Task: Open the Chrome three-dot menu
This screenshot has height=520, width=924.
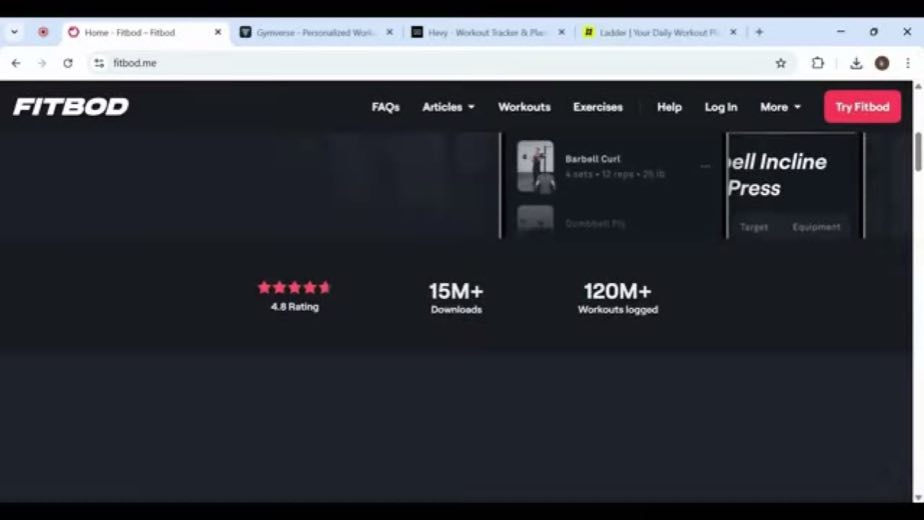Action: [908, 63]
